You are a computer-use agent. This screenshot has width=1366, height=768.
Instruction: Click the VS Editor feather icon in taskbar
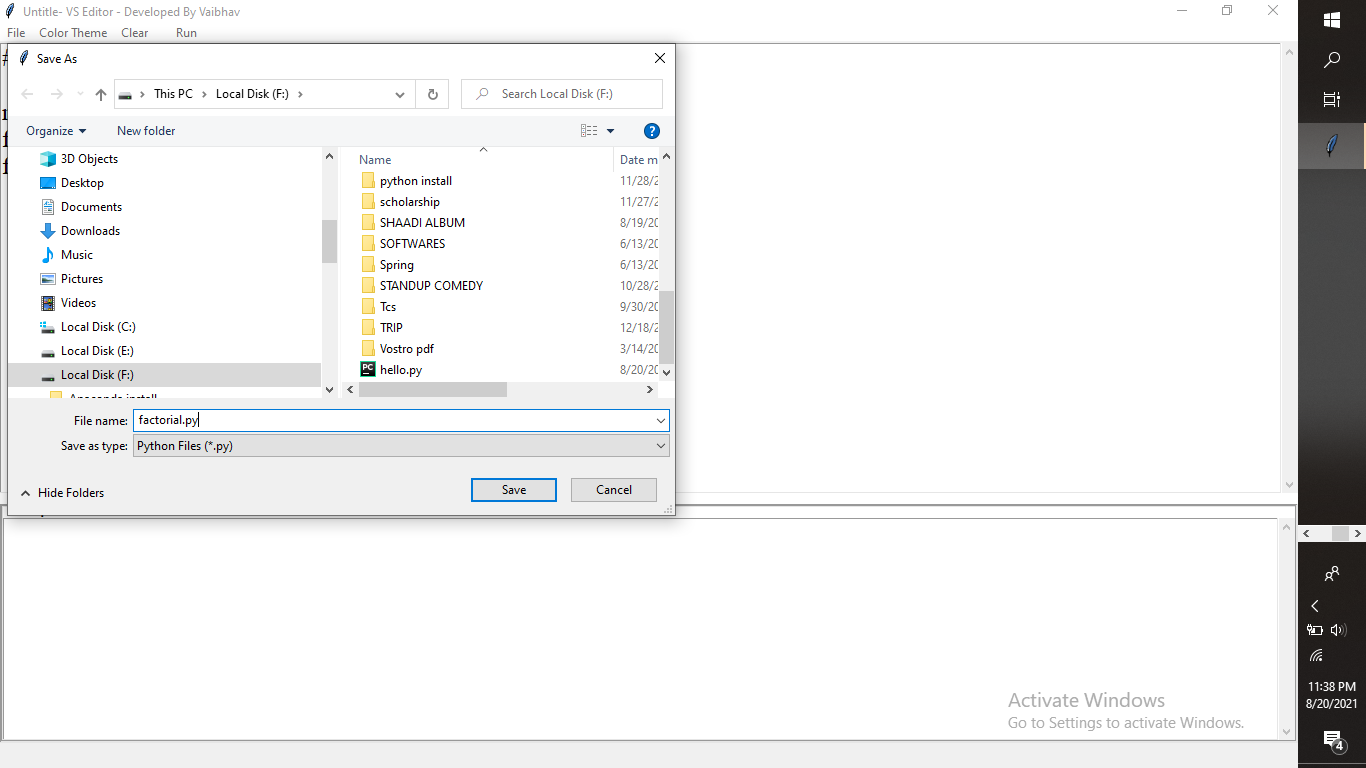point(1331,145)
